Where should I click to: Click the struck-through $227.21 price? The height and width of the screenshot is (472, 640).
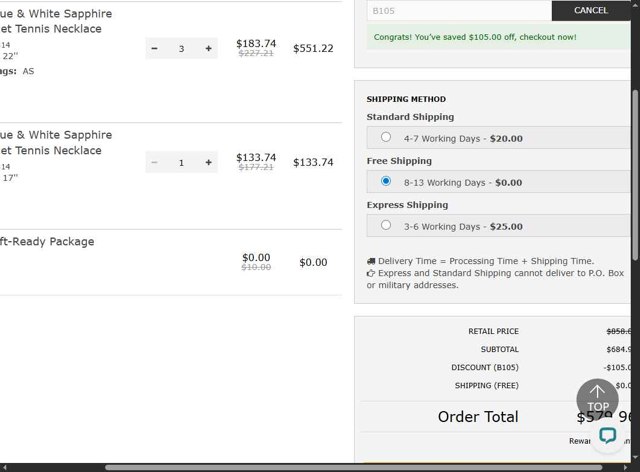coord(256,53)
